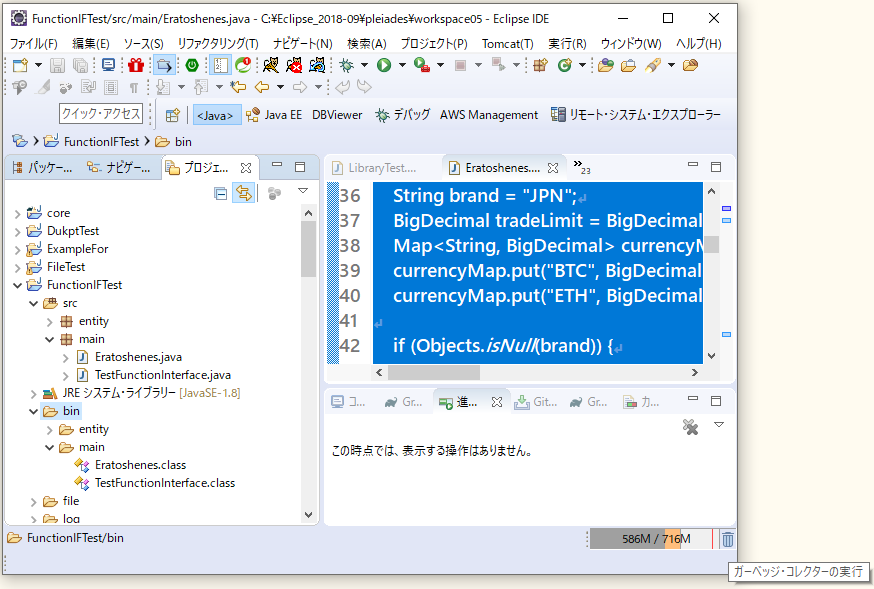Click the Stop Tomcat icon with red X
Image resolution: width=874 pixels, height=589 pixels.
[294, 66]
